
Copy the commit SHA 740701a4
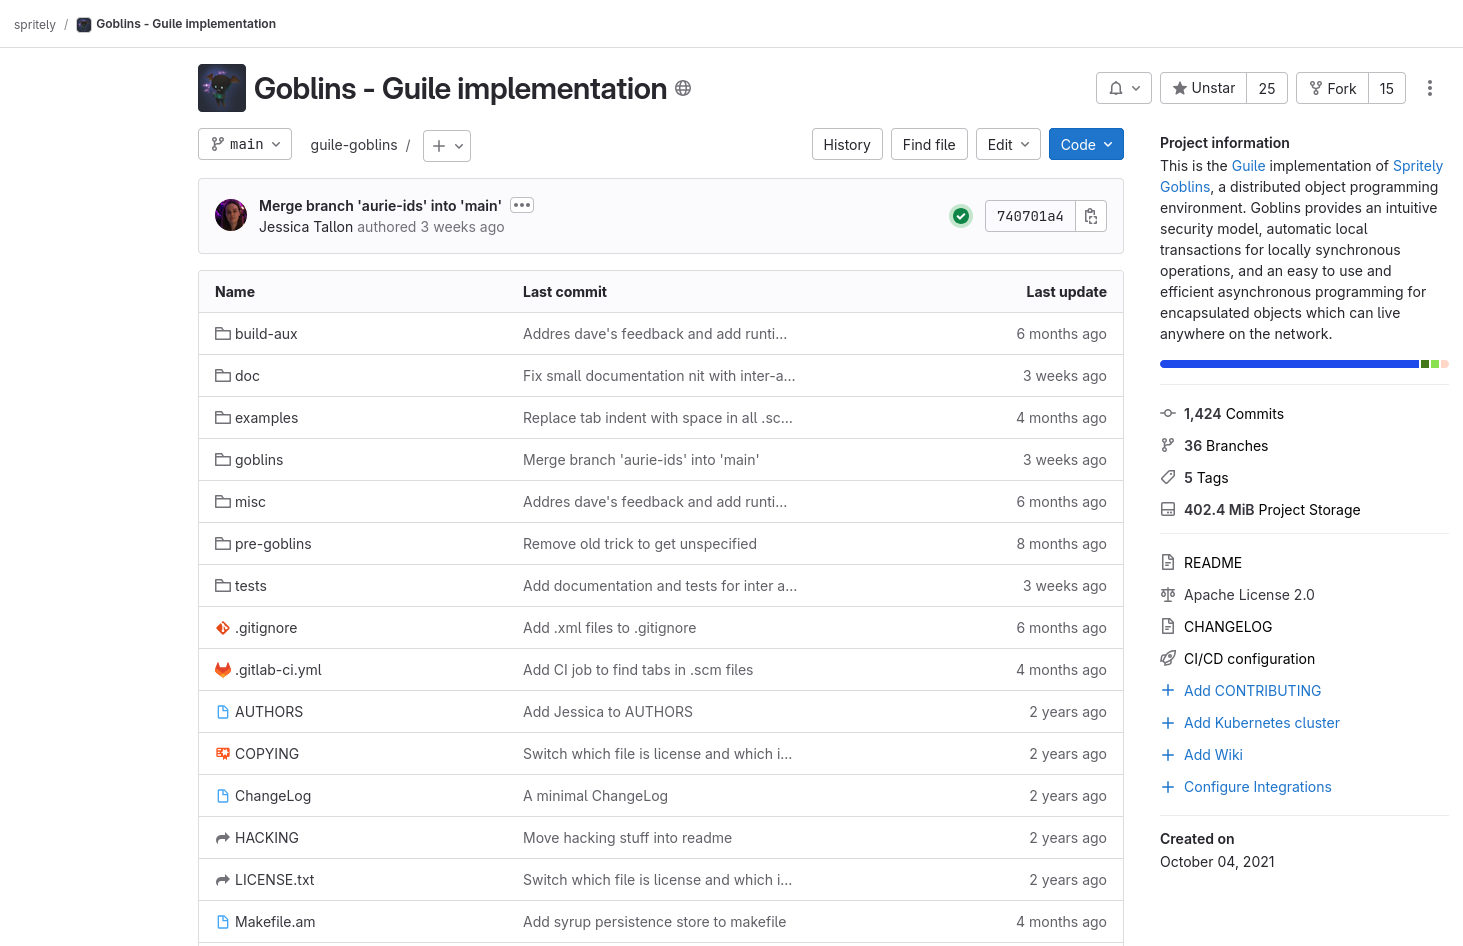coord(1091,216)
